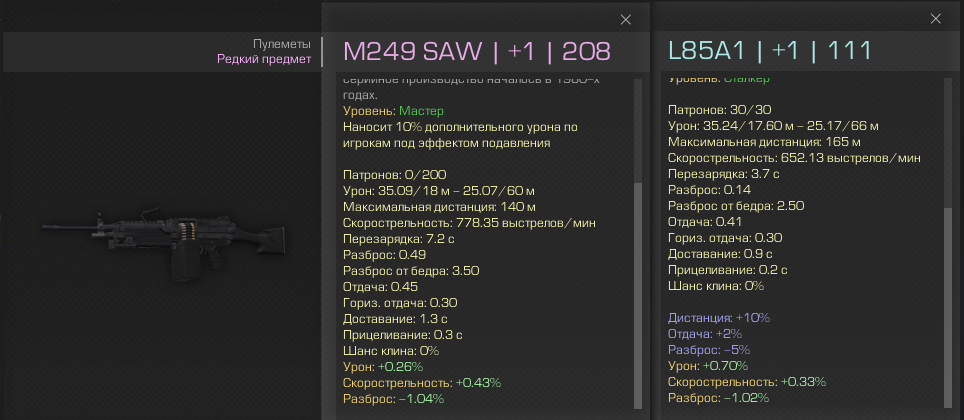Click 'Урон: 35.09/18 м' line

click(x=439, y=191)
